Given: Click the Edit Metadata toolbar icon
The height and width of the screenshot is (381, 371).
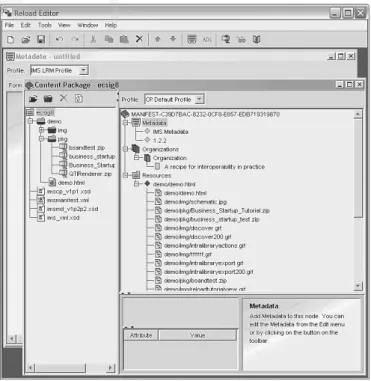Looking at the screenshot, I should click(x=191, y=39).
